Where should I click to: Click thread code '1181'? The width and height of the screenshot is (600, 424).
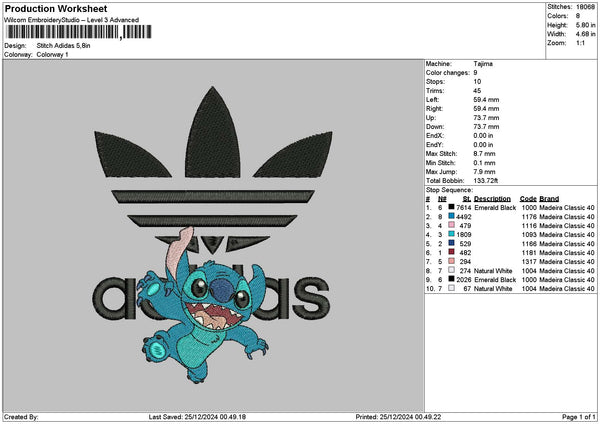(529, 253)
